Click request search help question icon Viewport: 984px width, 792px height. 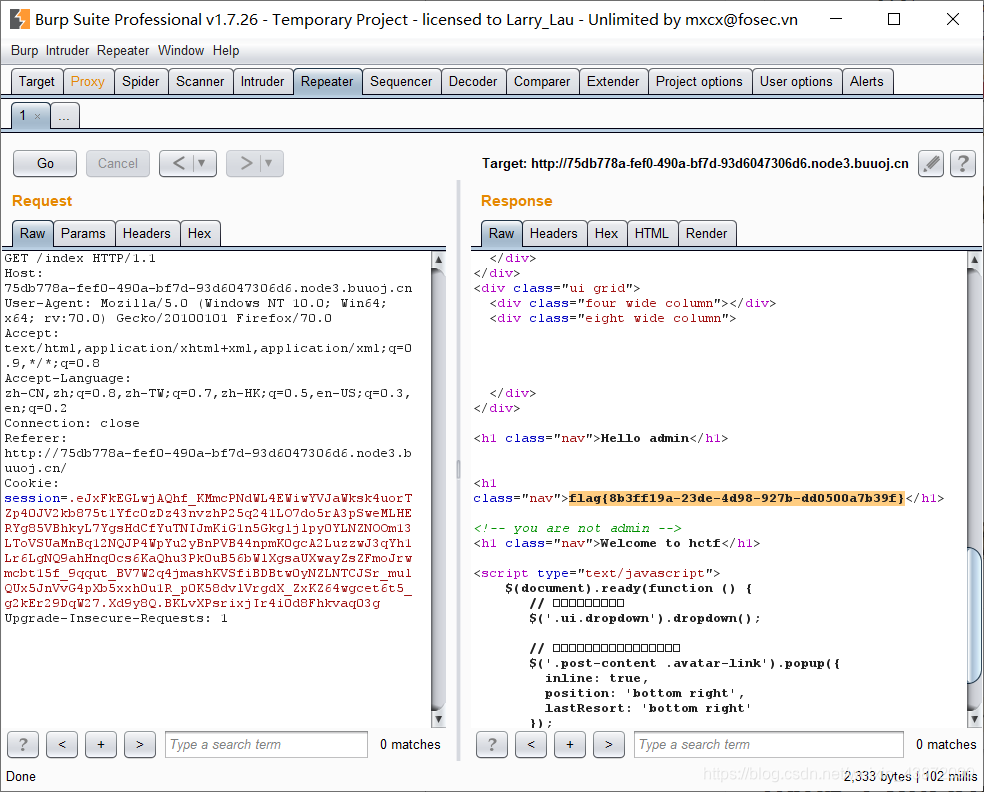23,744
